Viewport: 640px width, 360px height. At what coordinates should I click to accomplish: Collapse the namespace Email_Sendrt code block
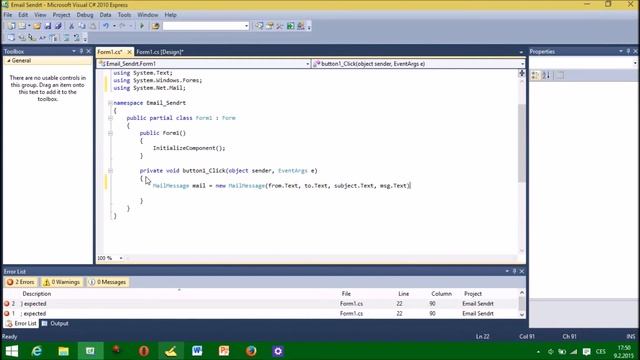[110, 103]
